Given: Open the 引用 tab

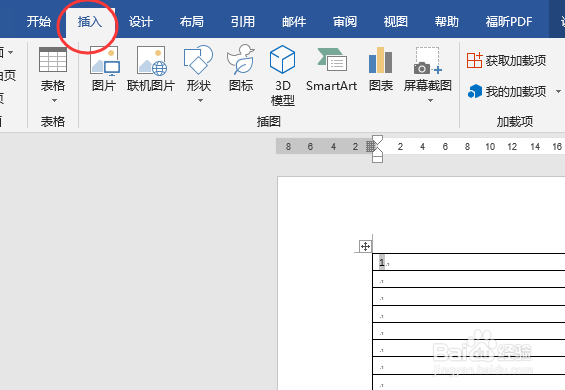Looking at the screenshot, I should [x=243, y=22].
